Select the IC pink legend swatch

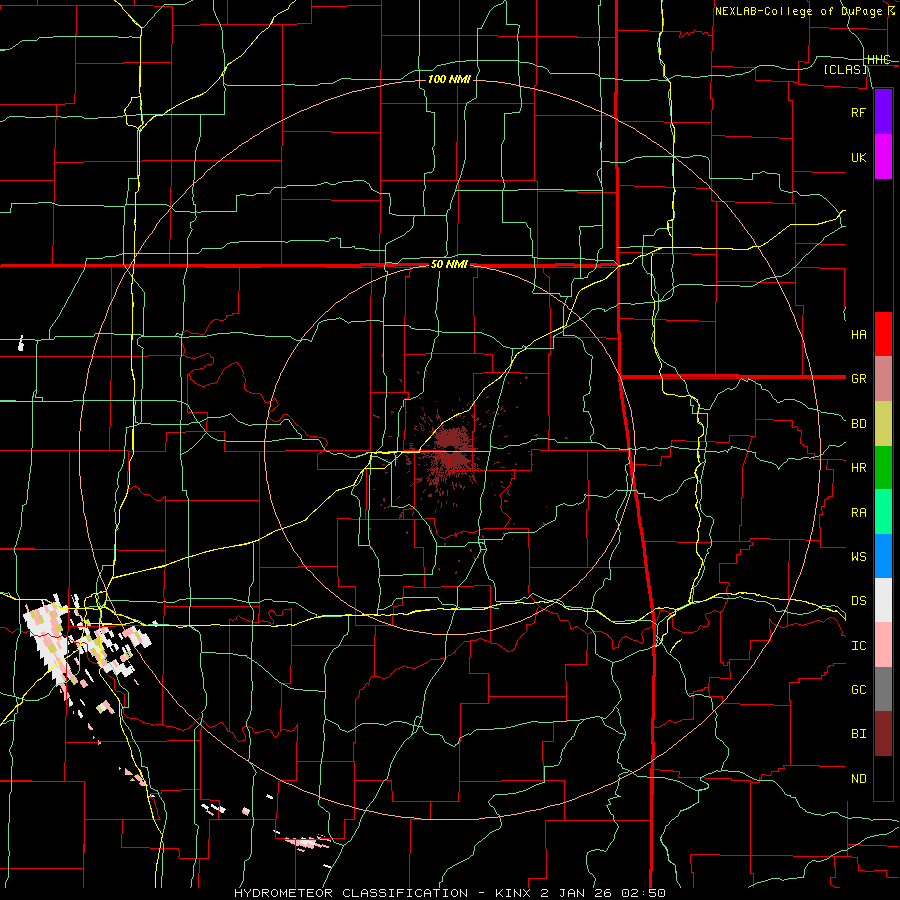(883, 645)
